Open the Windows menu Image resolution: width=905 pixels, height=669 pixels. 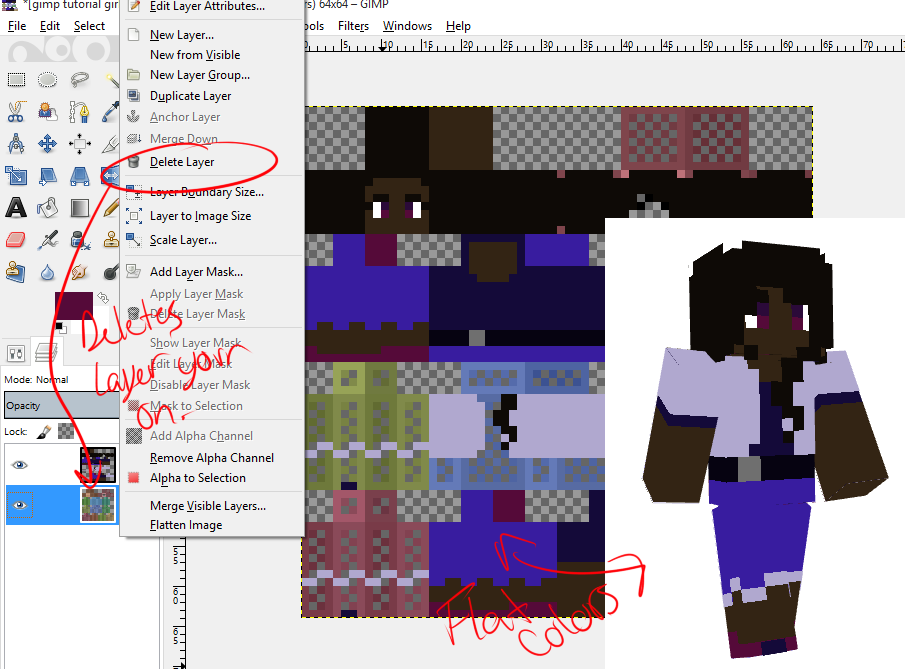[x=407, y=26]
